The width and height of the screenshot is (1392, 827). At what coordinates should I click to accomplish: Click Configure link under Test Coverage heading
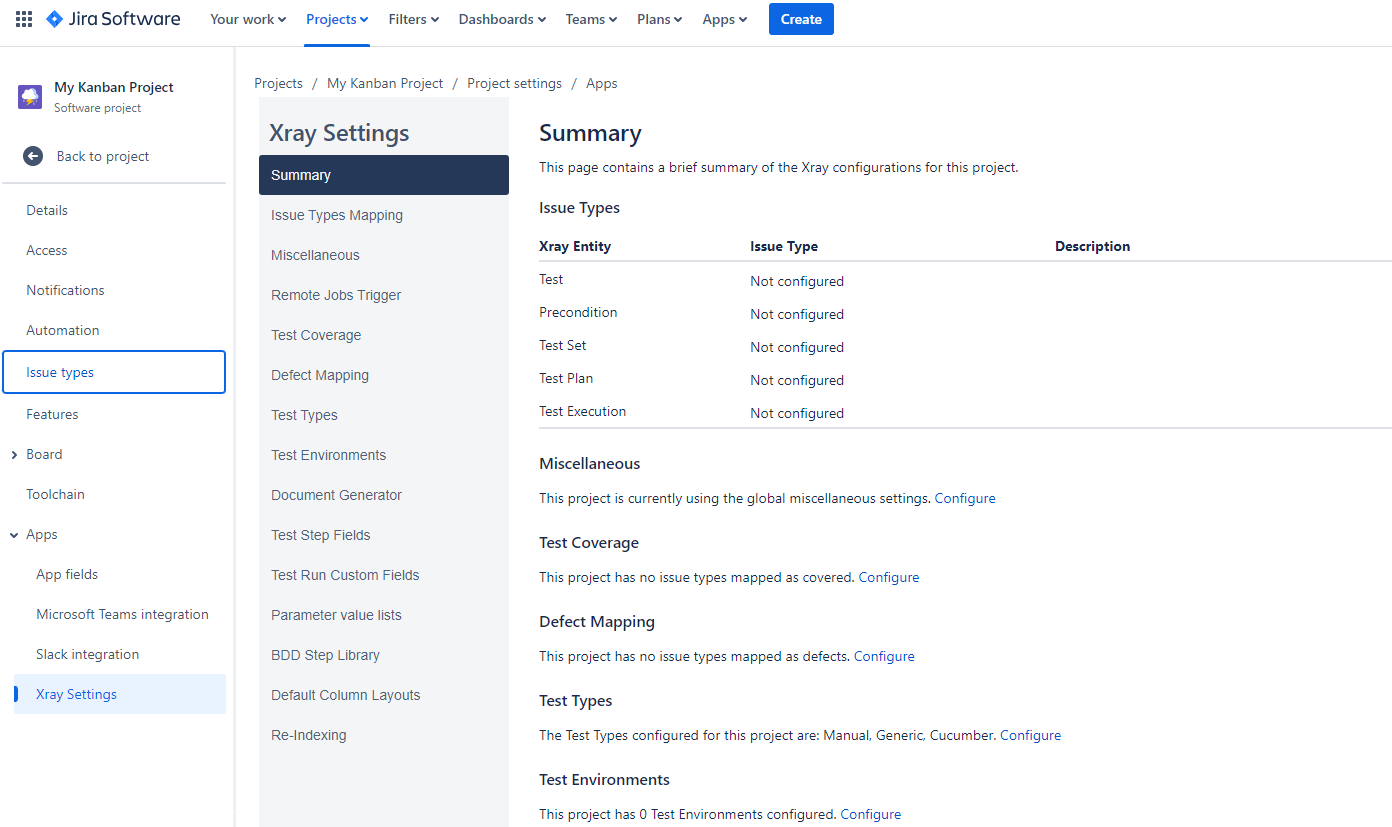coord(889,577)
